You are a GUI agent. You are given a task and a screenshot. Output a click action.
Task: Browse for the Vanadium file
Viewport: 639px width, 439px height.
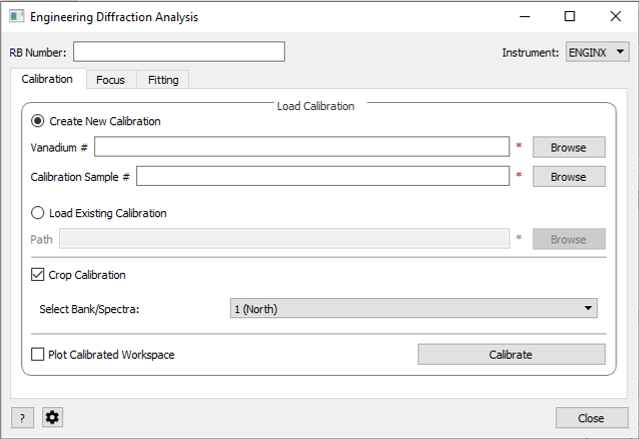pyautogui.click(x=568, y=147)
